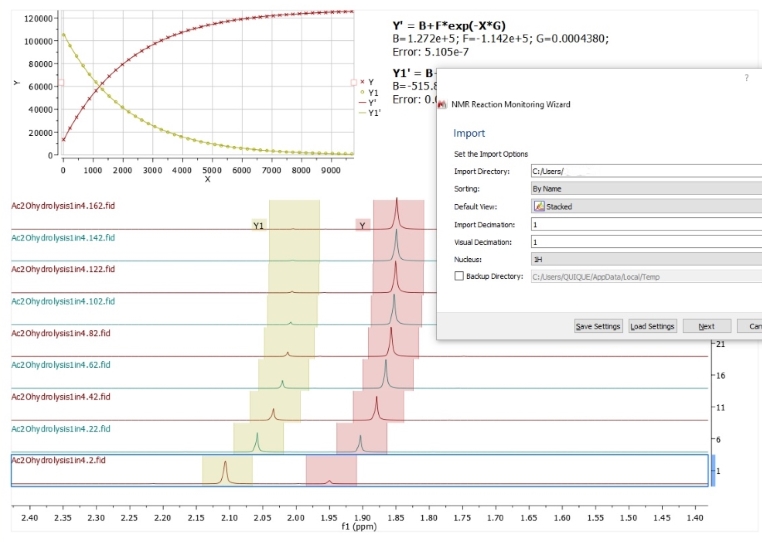Click the Import Directory path field
This screenshot has width=762, height=542.
coord(645,171)
